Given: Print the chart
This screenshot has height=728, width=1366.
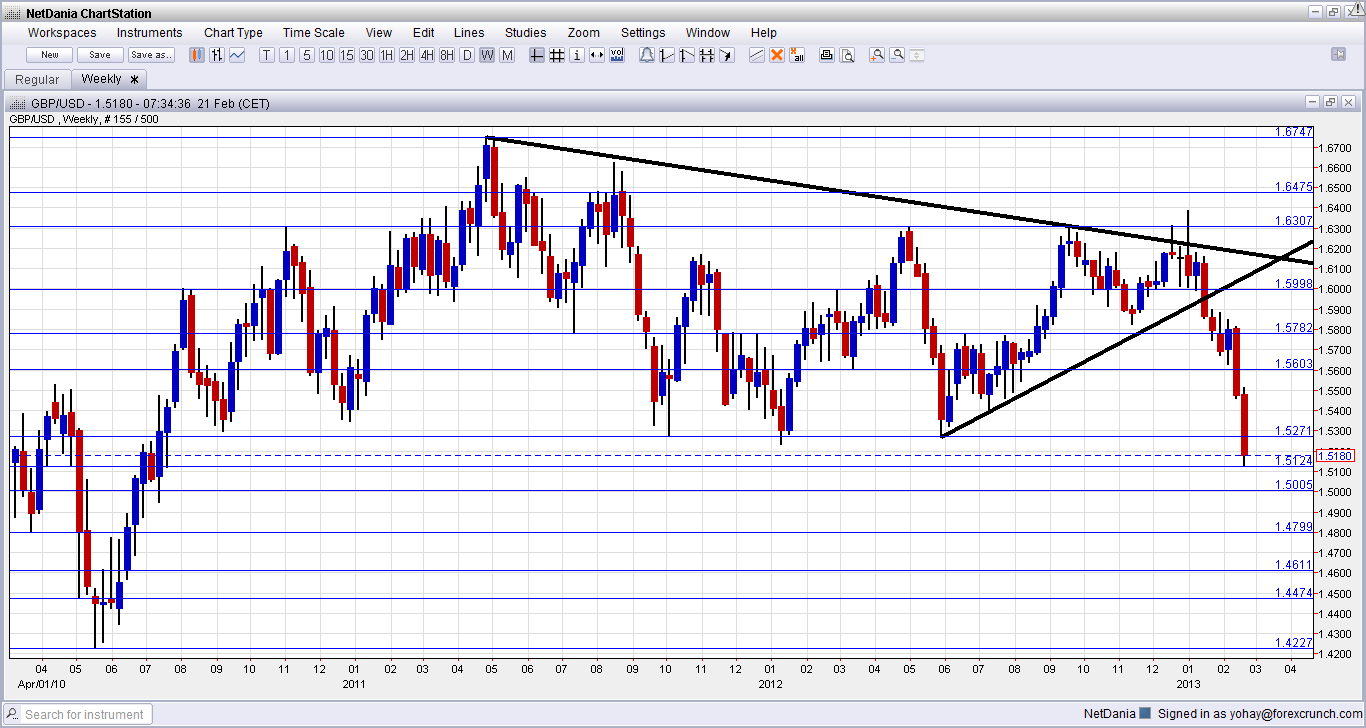Looking at the screenshot, I should pos(827,55).
